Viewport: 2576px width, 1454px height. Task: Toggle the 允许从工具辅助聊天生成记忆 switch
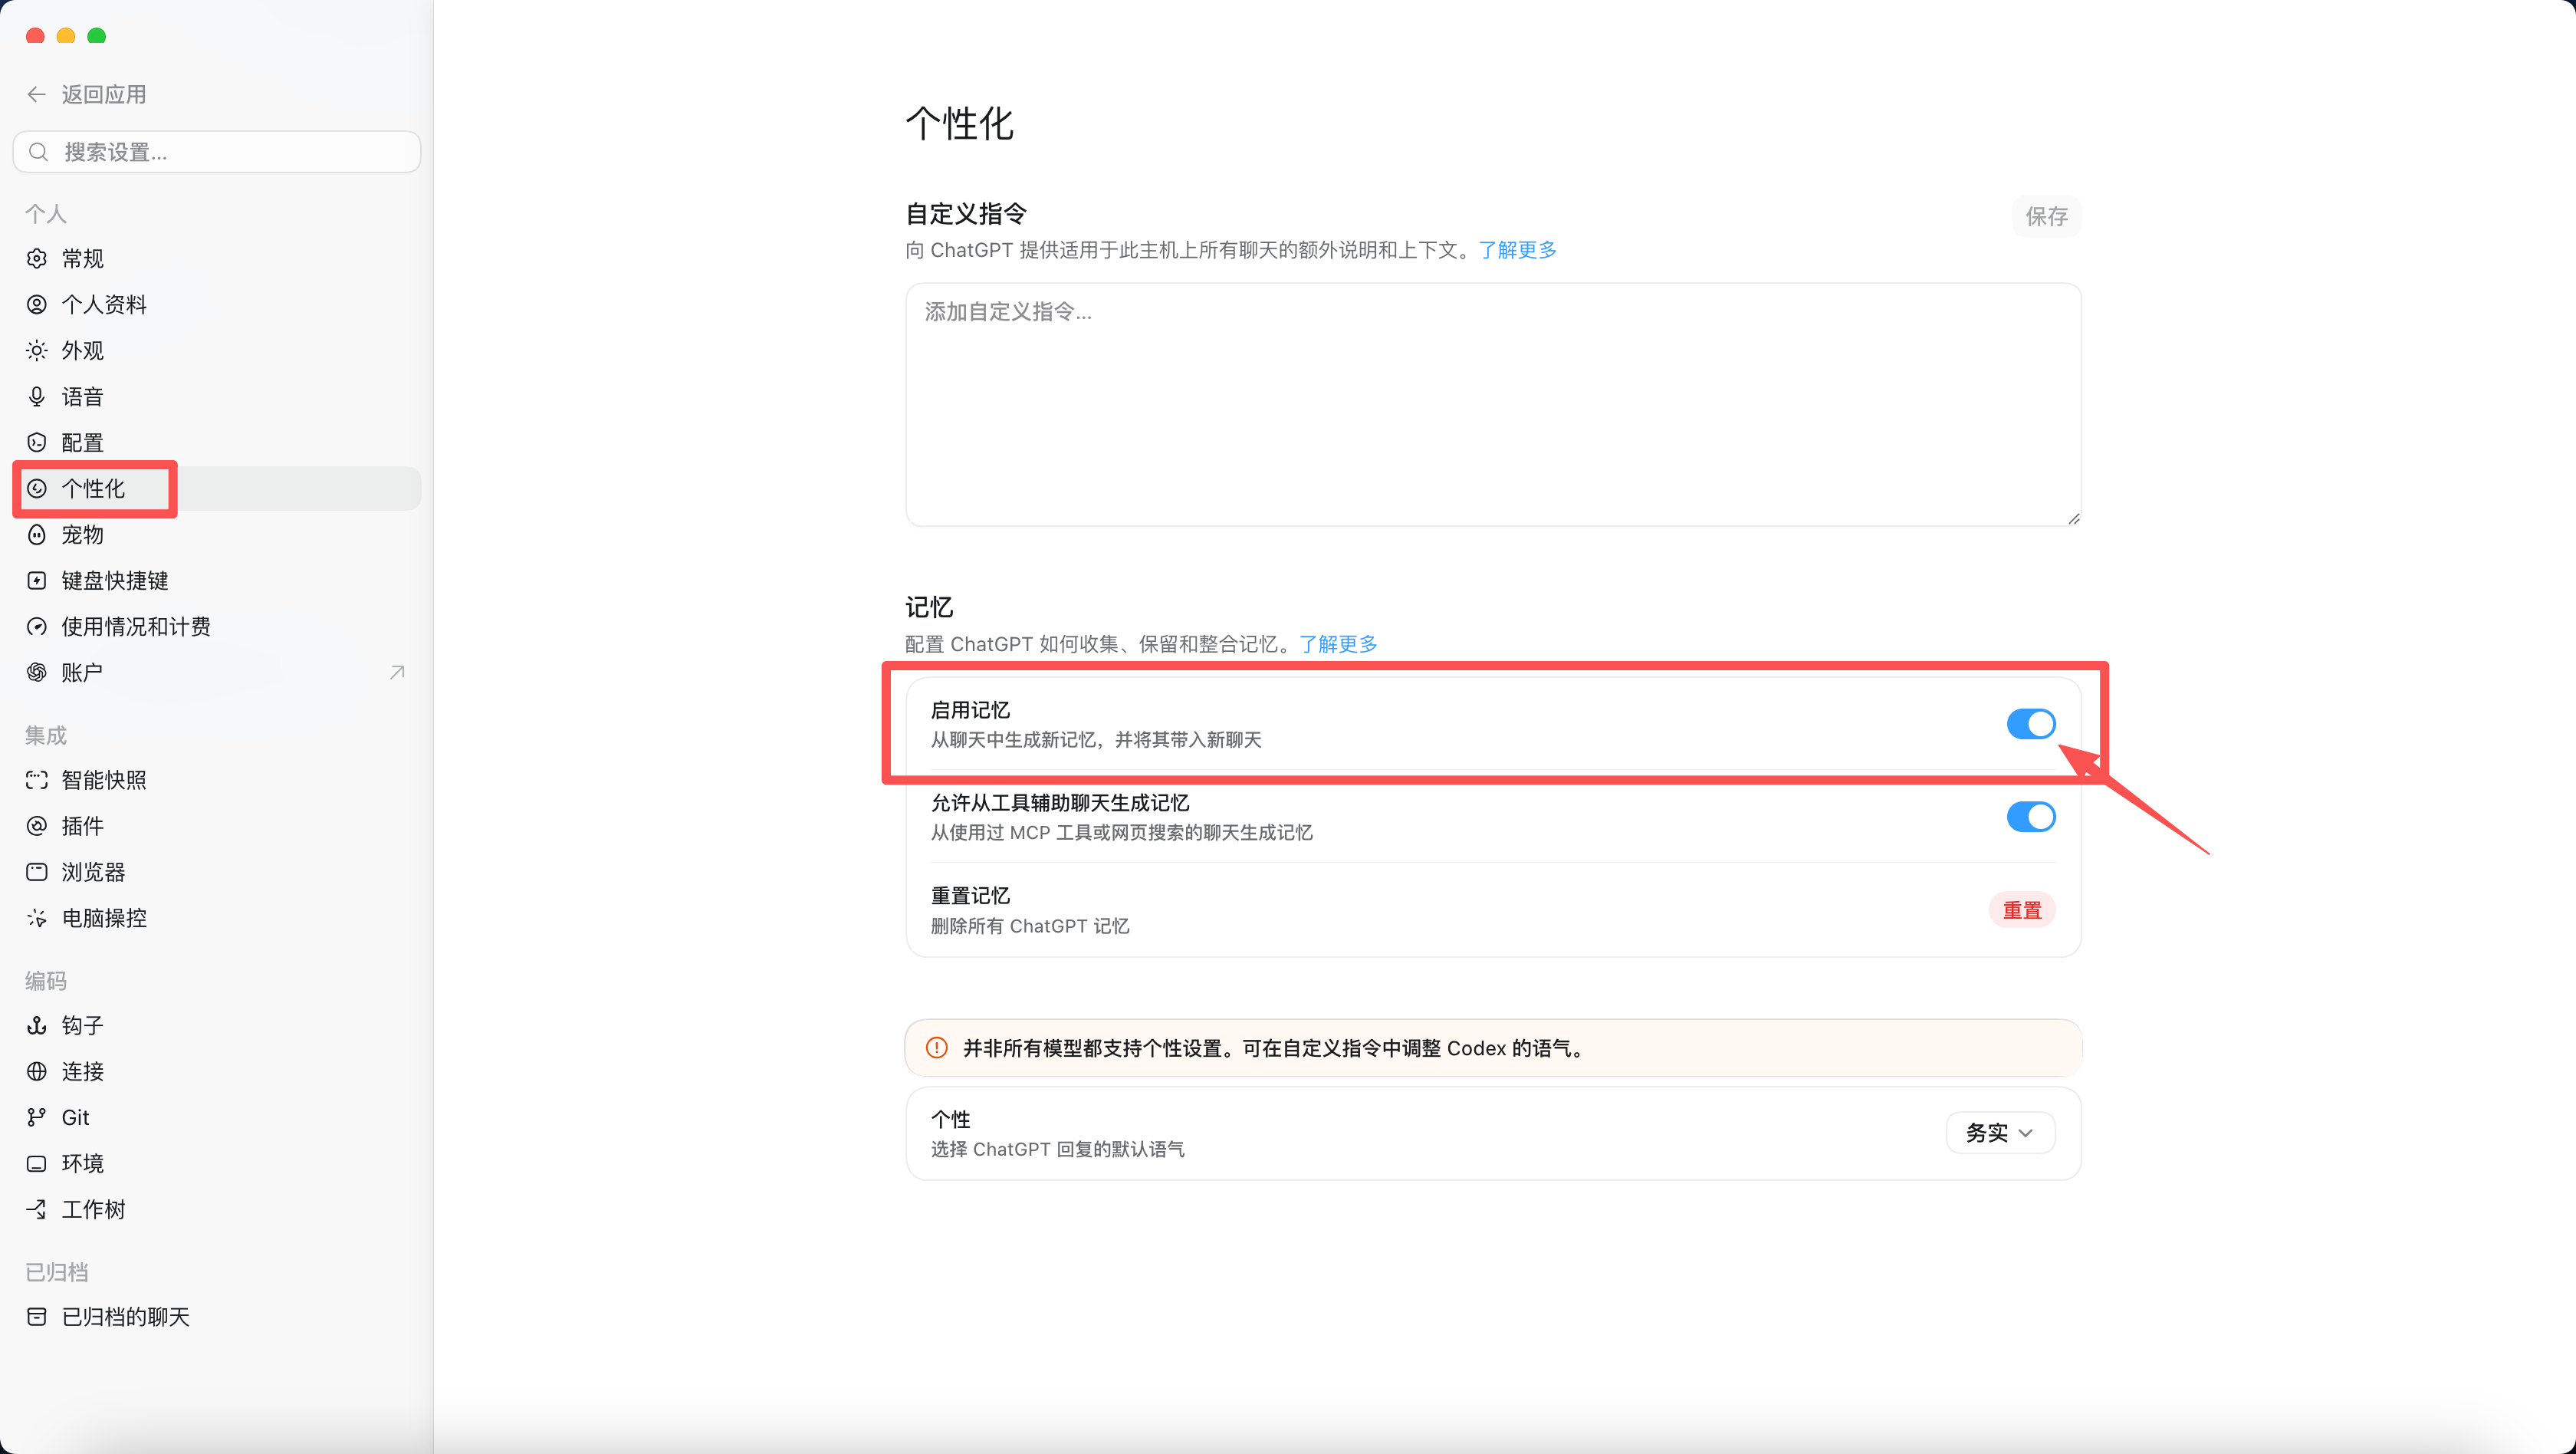[2031, 817]
